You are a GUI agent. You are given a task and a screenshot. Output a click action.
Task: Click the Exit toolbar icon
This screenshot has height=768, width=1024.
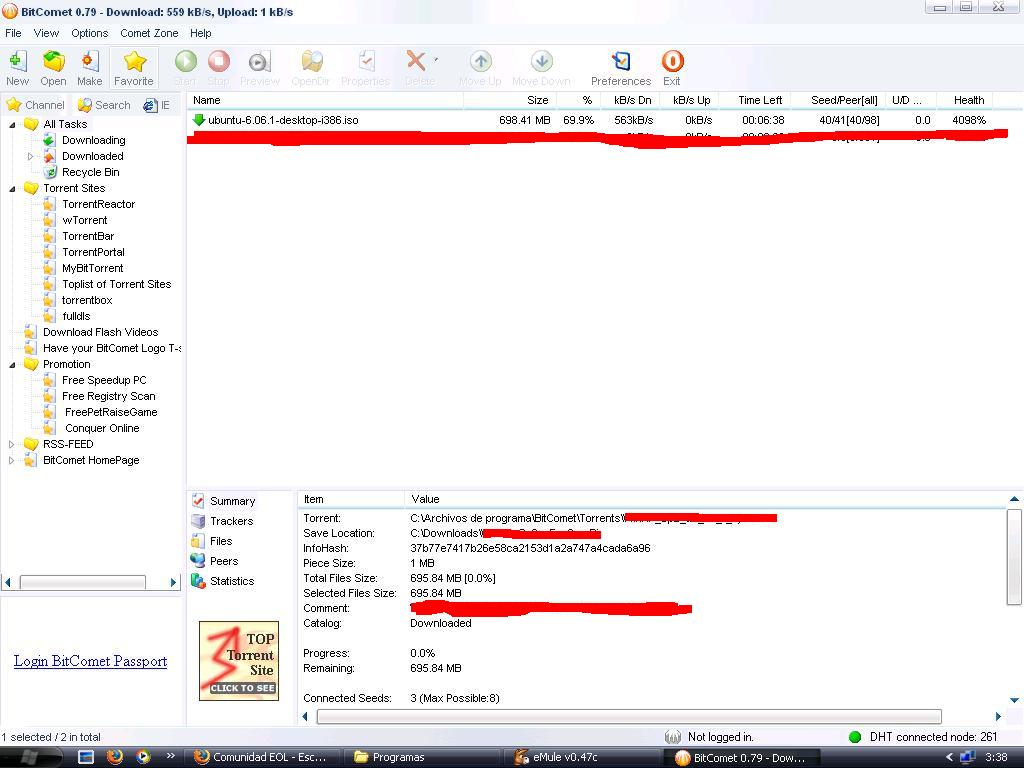672,68
